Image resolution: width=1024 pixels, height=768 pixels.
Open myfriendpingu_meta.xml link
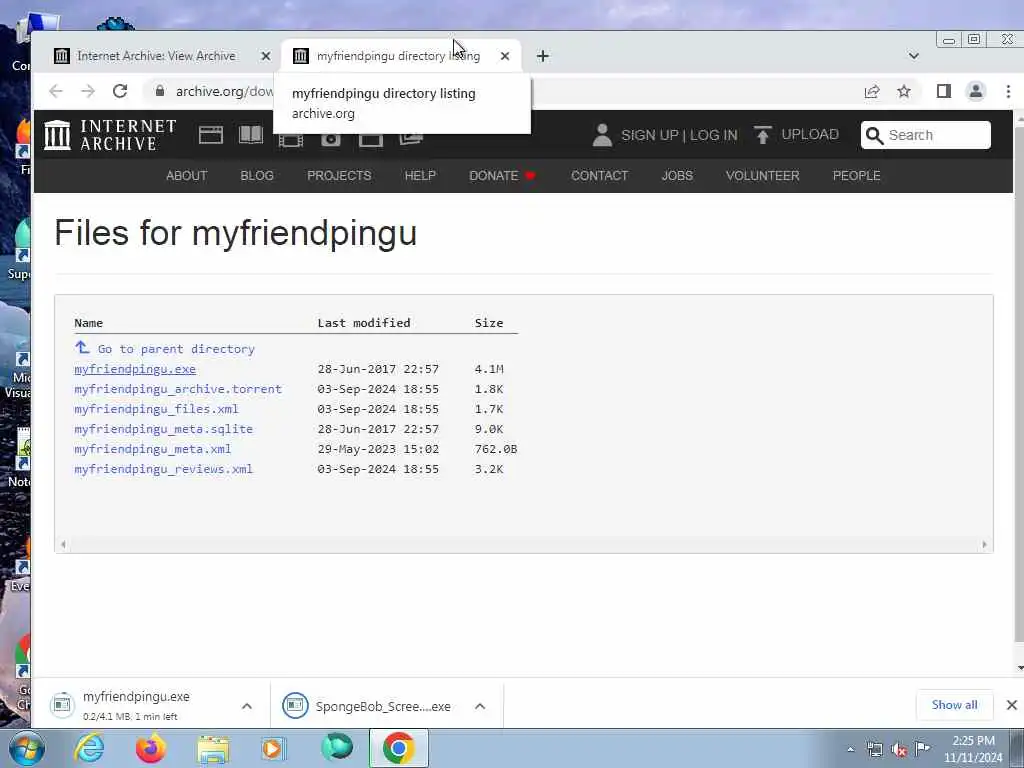click(153, 449)
